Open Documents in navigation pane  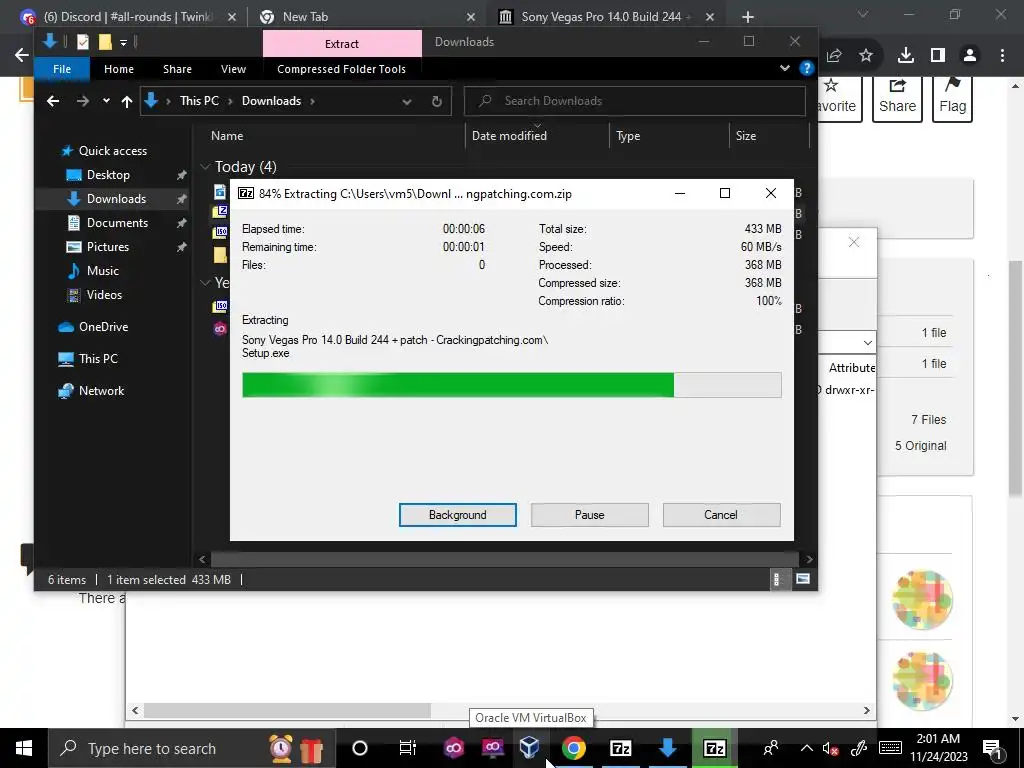(x=117, y=223)
